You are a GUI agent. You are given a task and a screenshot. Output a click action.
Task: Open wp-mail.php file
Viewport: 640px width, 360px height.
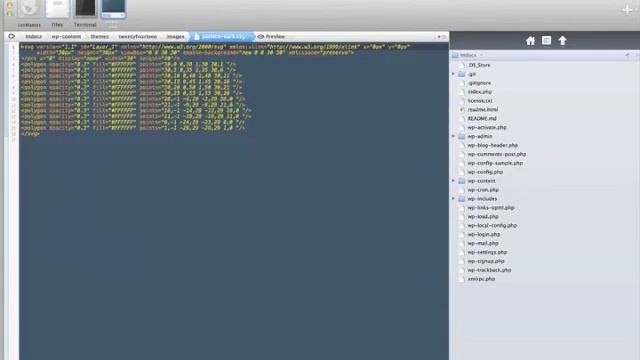483,243
